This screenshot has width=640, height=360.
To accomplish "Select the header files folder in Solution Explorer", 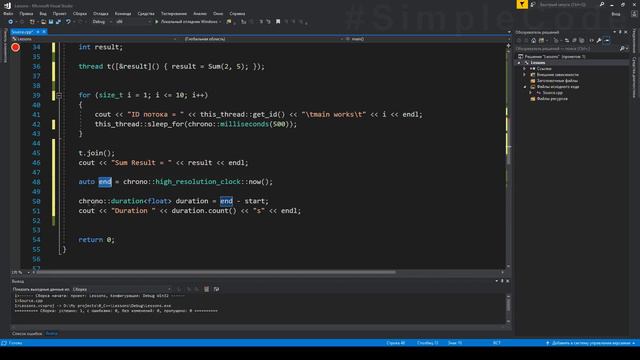I will coord(557,81).
